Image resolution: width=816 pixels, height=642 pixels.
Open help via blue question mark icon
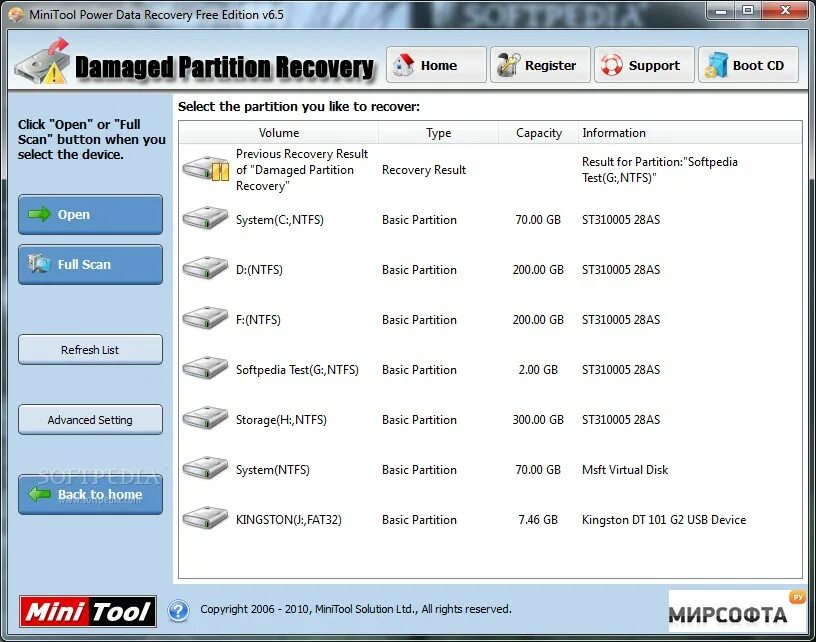click(x=178, y=610)
